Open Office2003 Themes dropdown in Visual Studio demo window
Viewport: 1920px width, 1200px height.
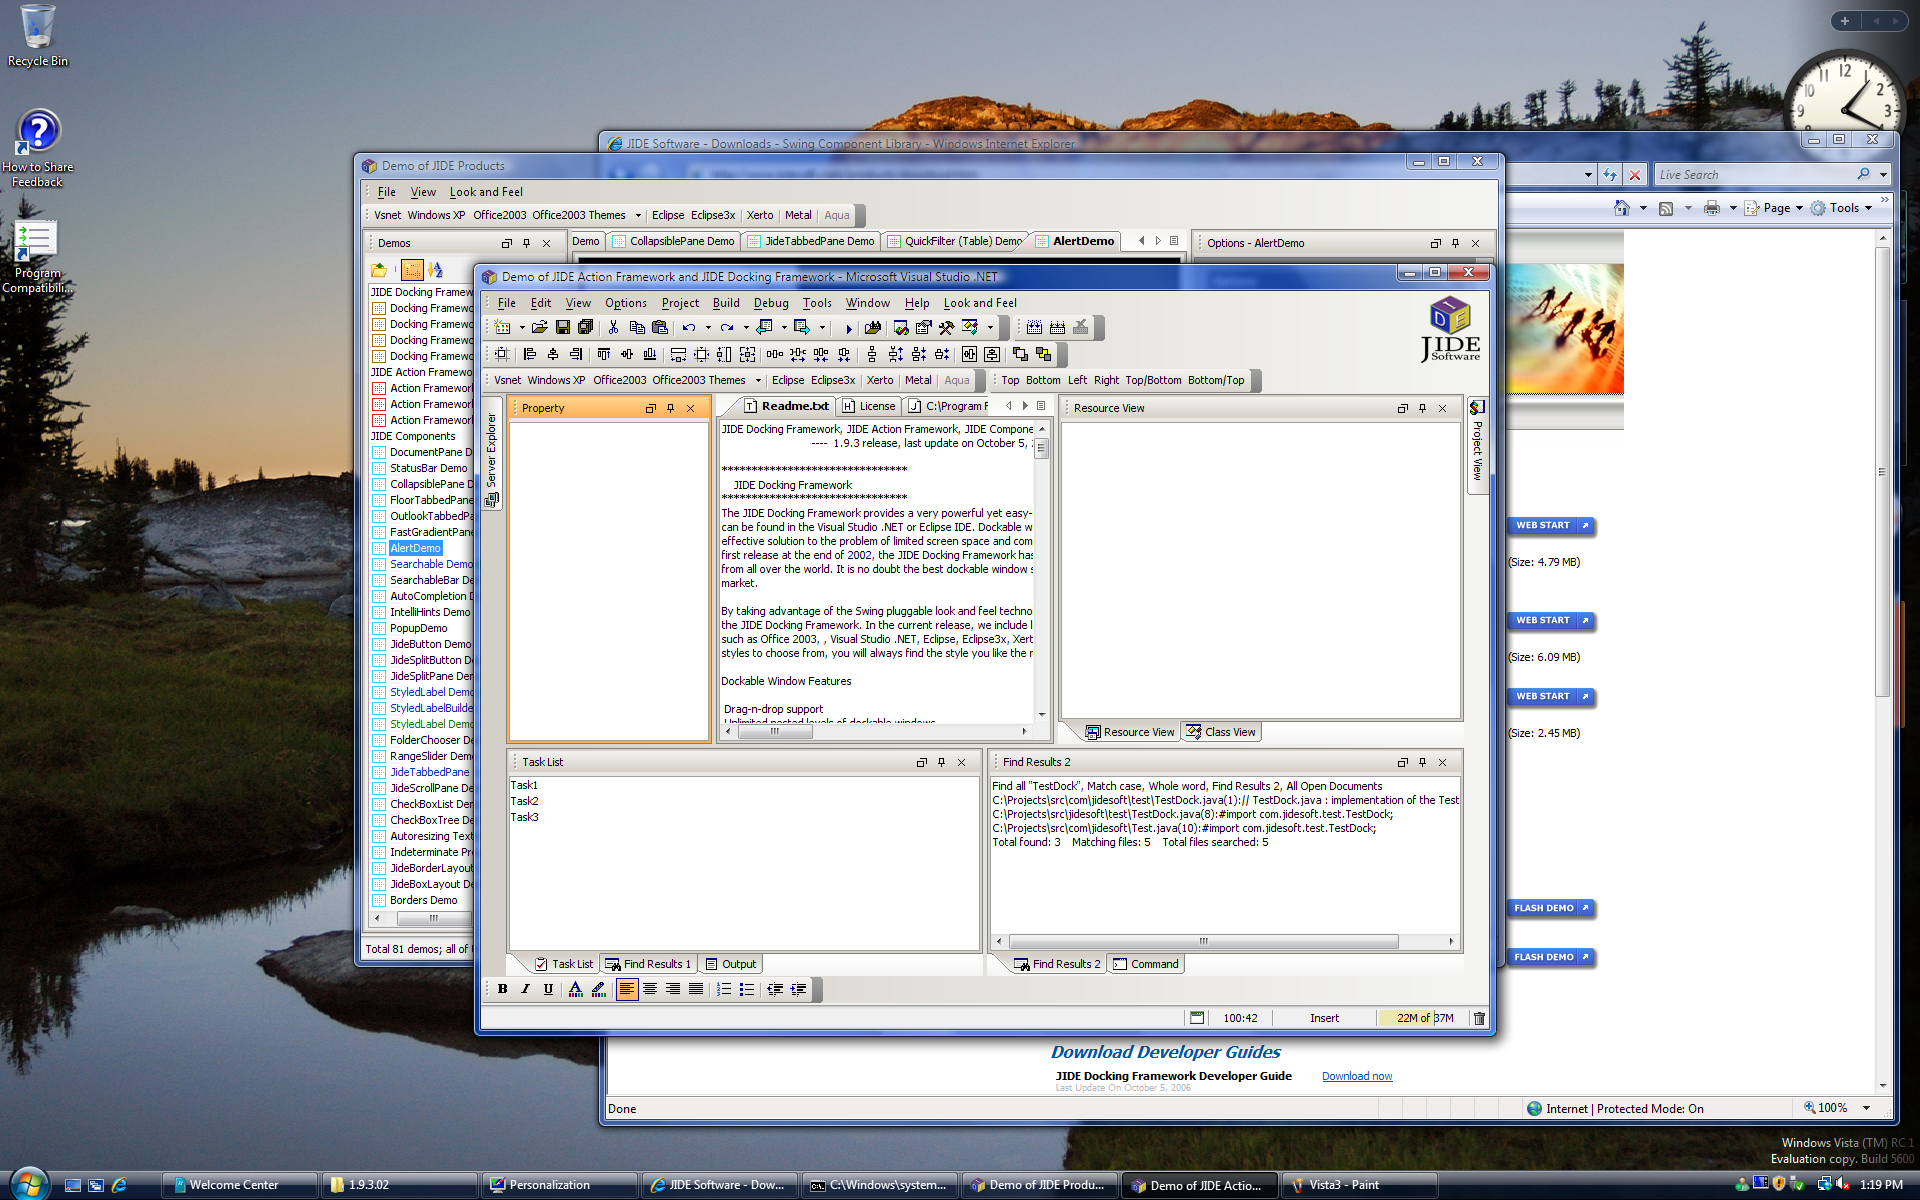(x=758, y=380)
